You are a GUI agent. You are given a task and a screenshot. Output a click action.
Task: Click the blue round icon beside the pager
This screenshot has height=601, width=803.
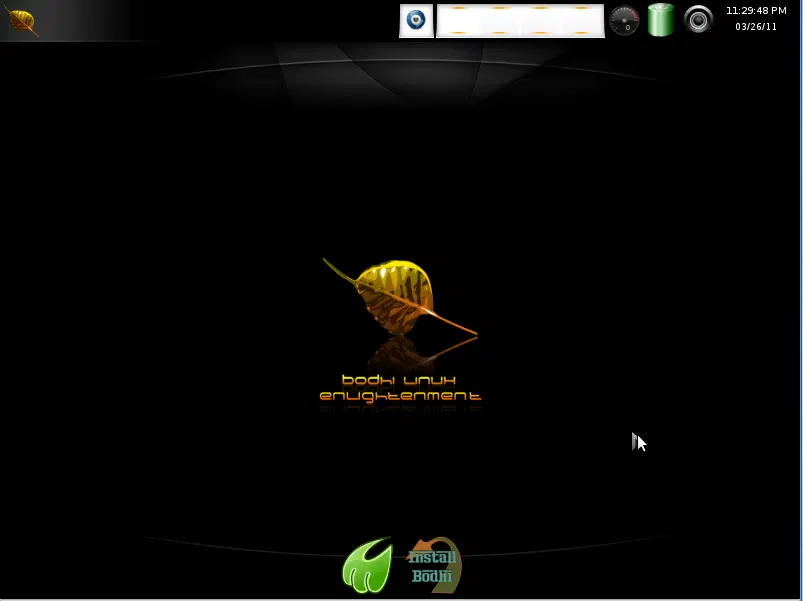coord(416,20)
